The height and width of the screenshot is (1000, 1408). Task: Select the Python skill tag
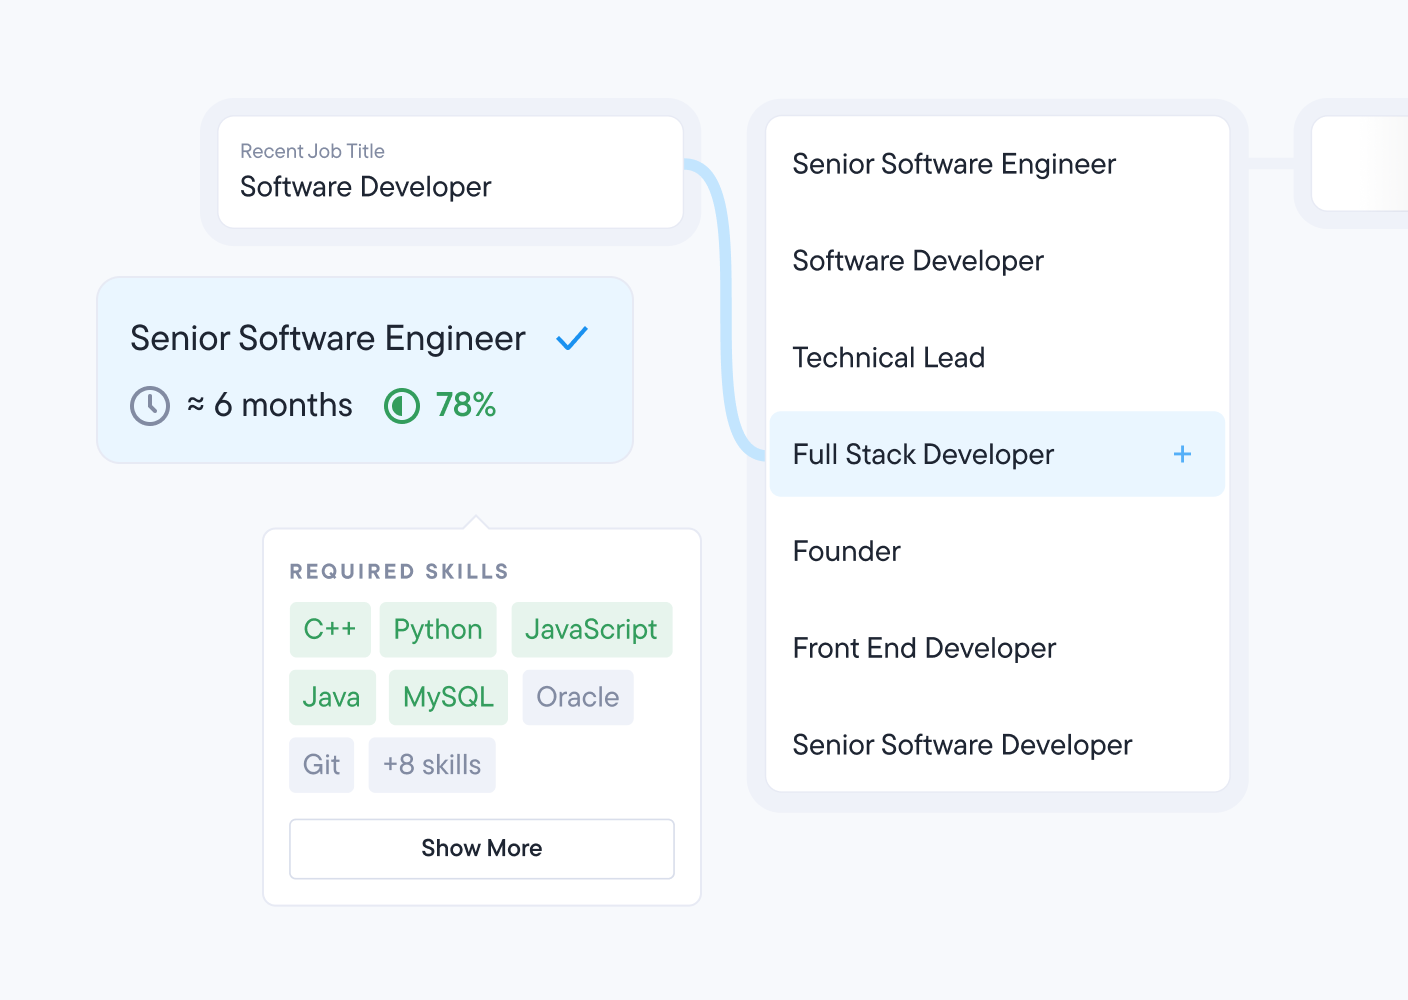pyautogui.click(x=438, y=630)
